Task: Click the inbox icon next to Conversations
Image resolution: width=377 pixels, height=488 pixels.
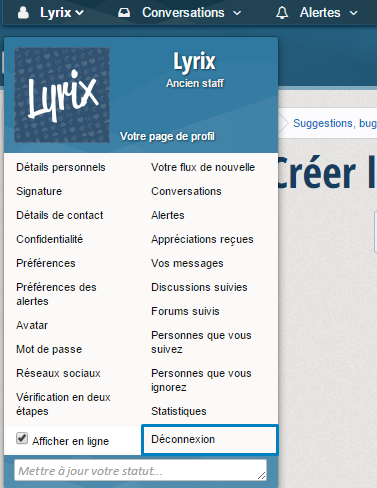Action: [x=124, y=13]
